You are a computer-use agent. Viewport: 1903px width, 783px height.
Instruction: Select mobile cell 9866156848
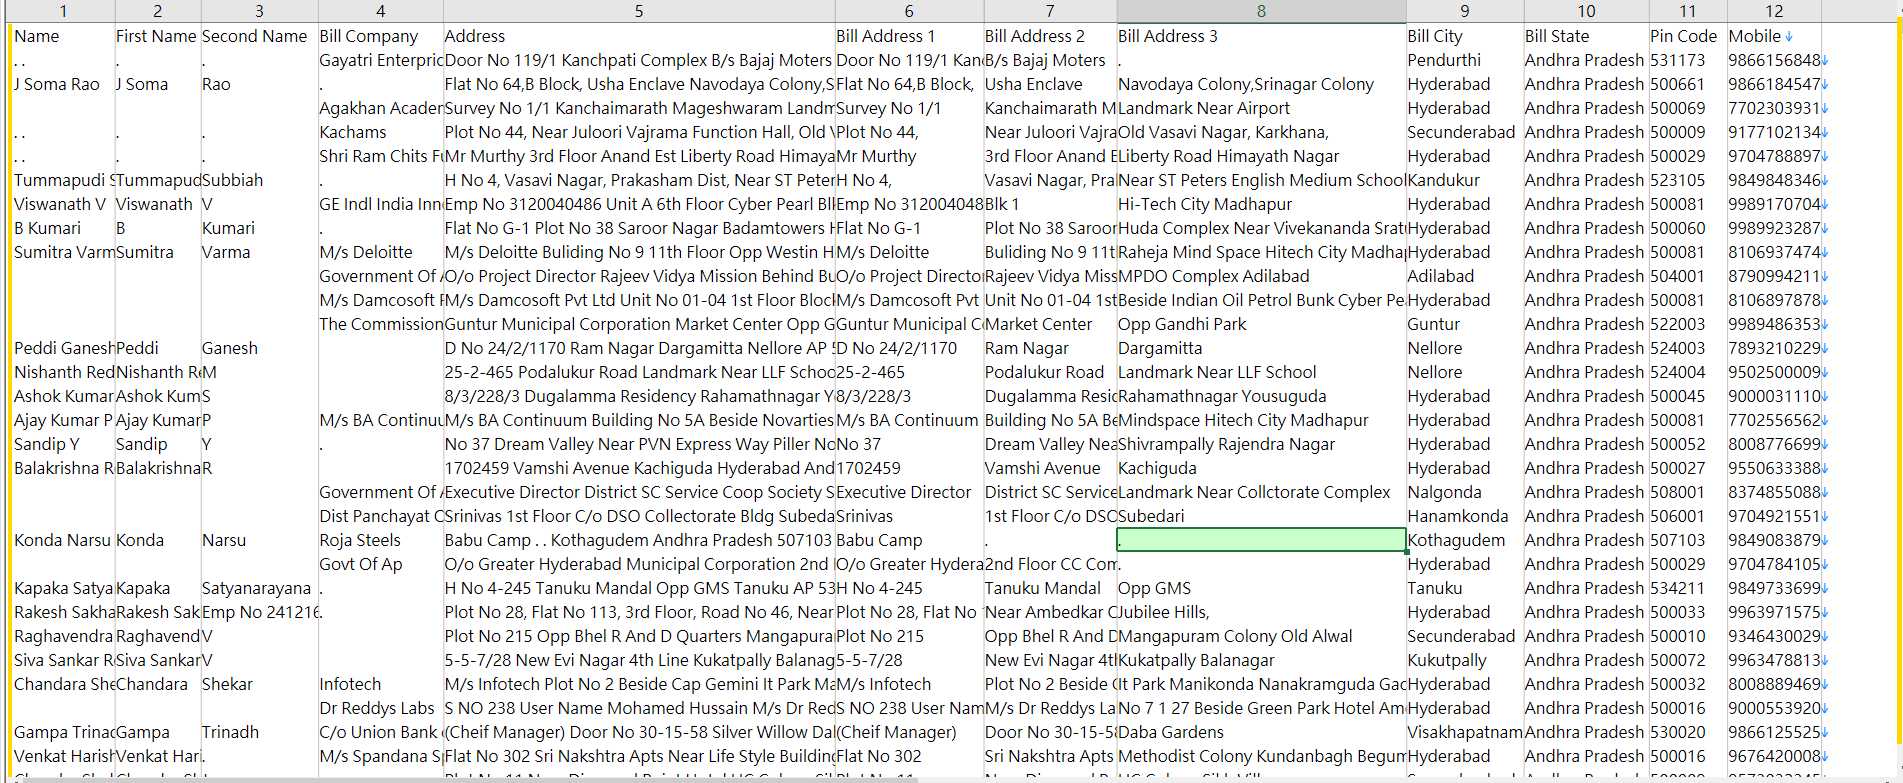coord(1774,60)
